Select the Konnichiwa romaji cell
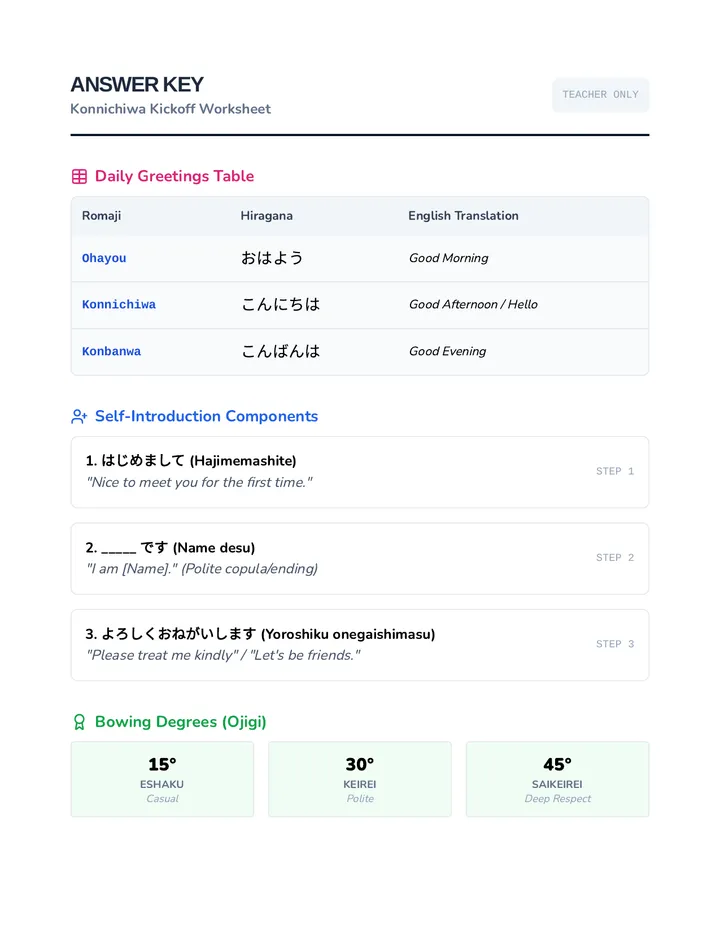The image size is (720, 932). point(119,304)
